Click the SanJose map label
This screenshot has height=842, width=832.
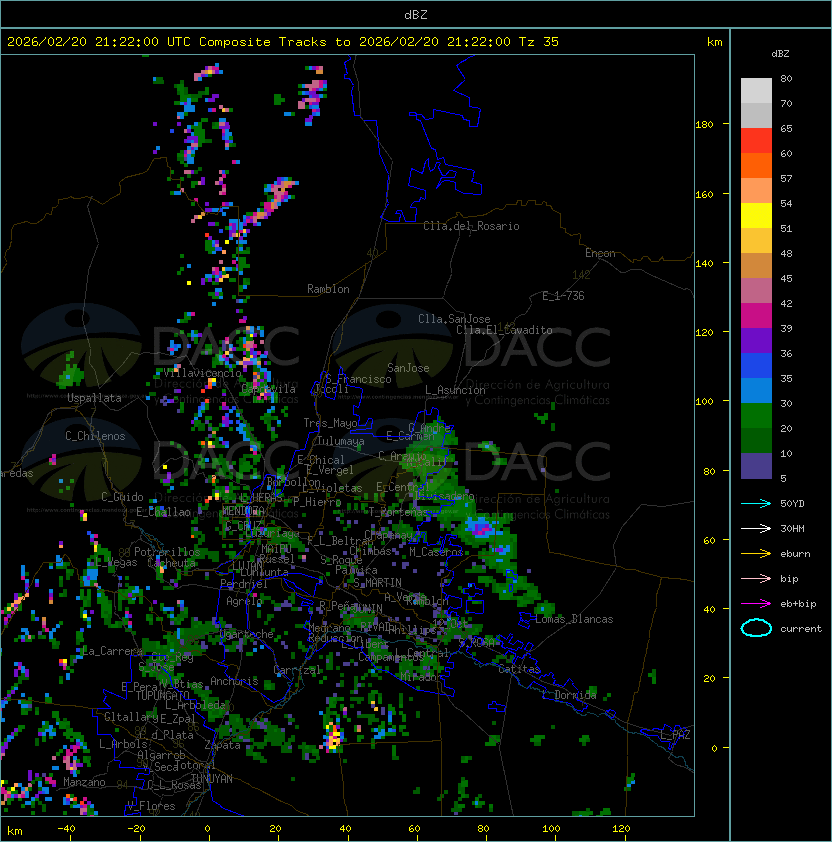coord(408,368)
